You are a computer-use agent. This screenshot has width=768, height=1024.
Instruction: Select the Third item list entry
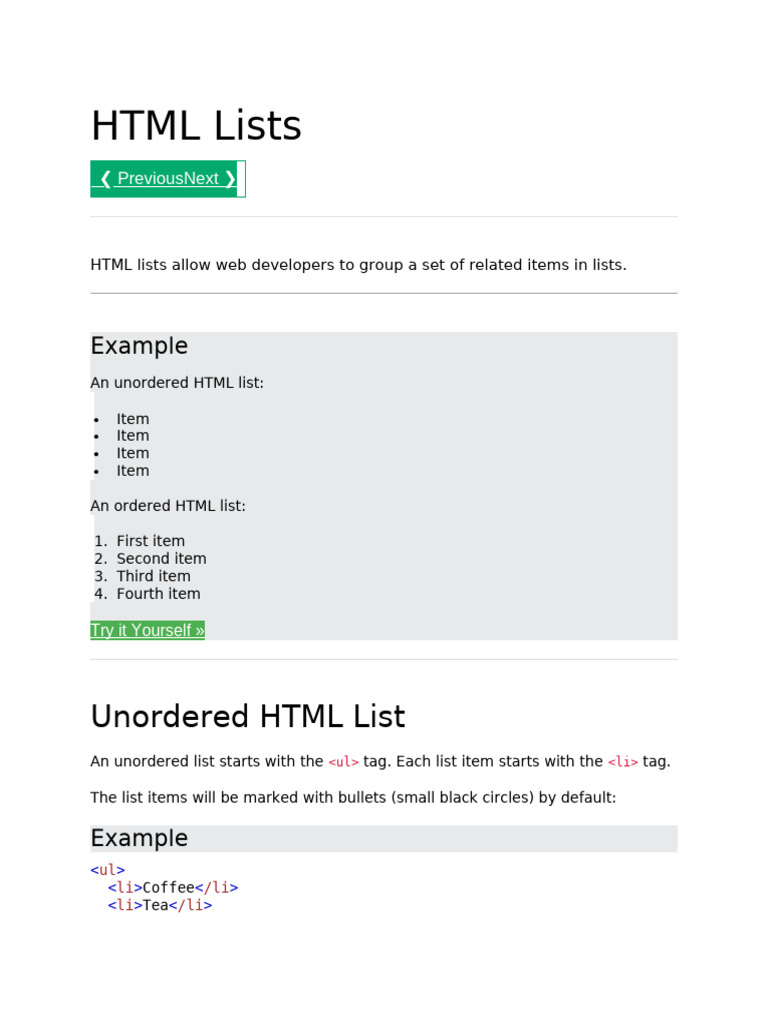pos(153,576)
